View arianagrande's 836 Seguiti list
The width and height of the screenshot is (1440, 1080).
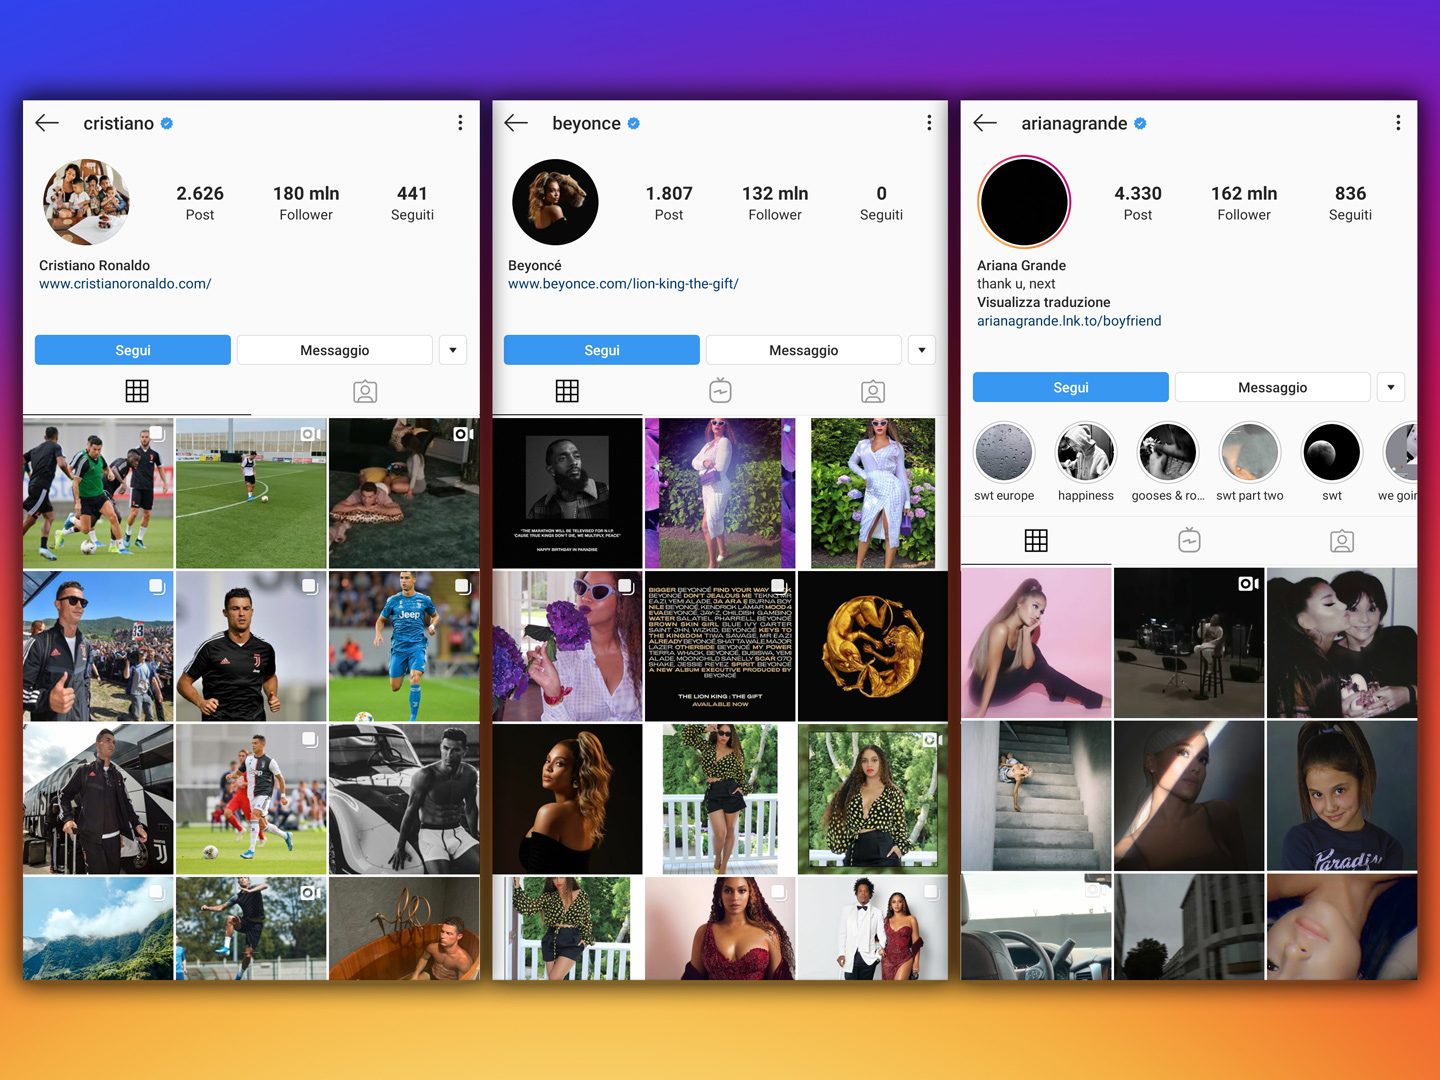[1350, 202]
